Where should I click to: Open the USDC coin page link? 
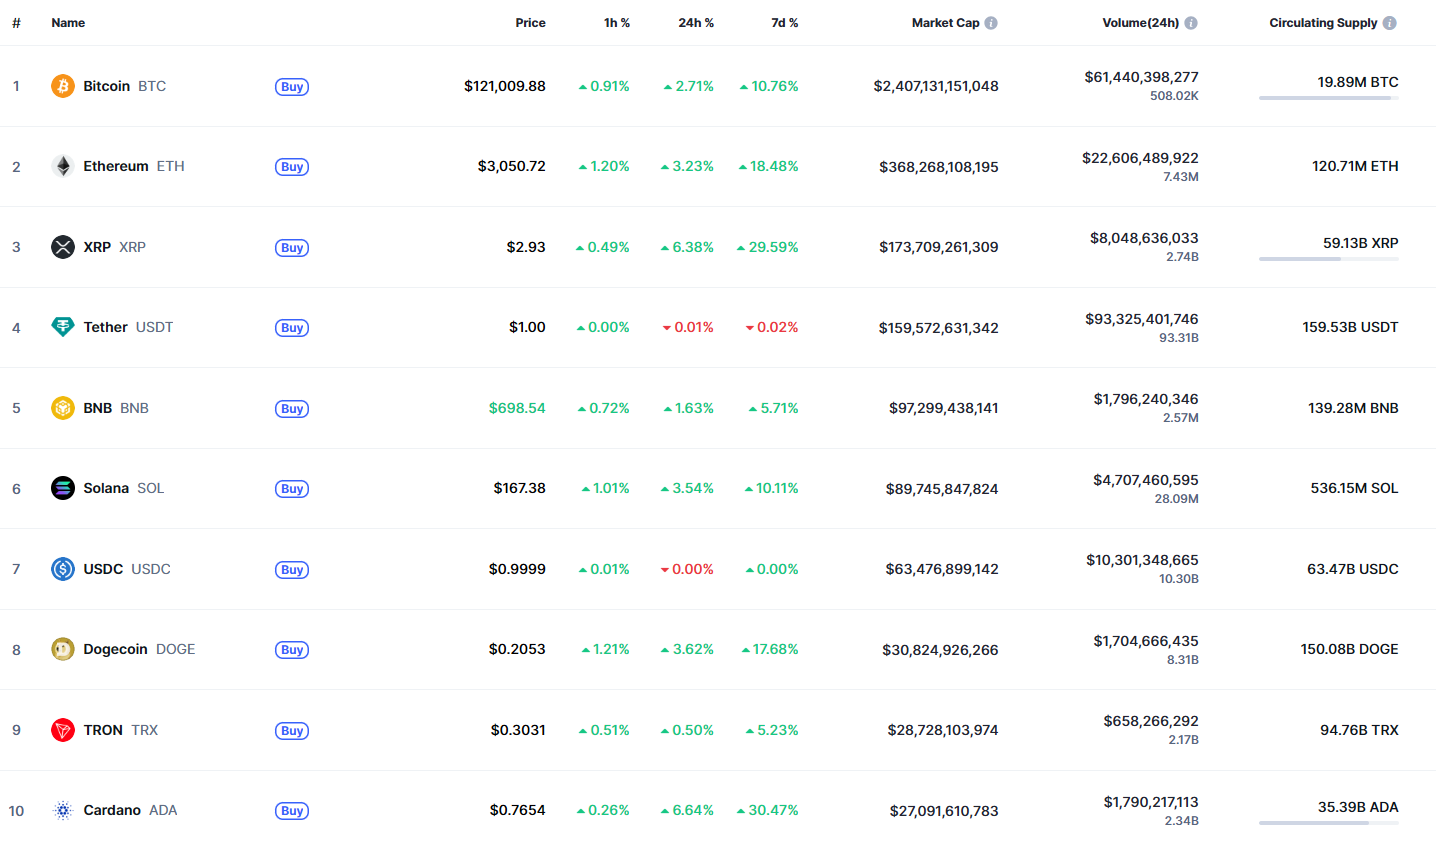(127, 569)
